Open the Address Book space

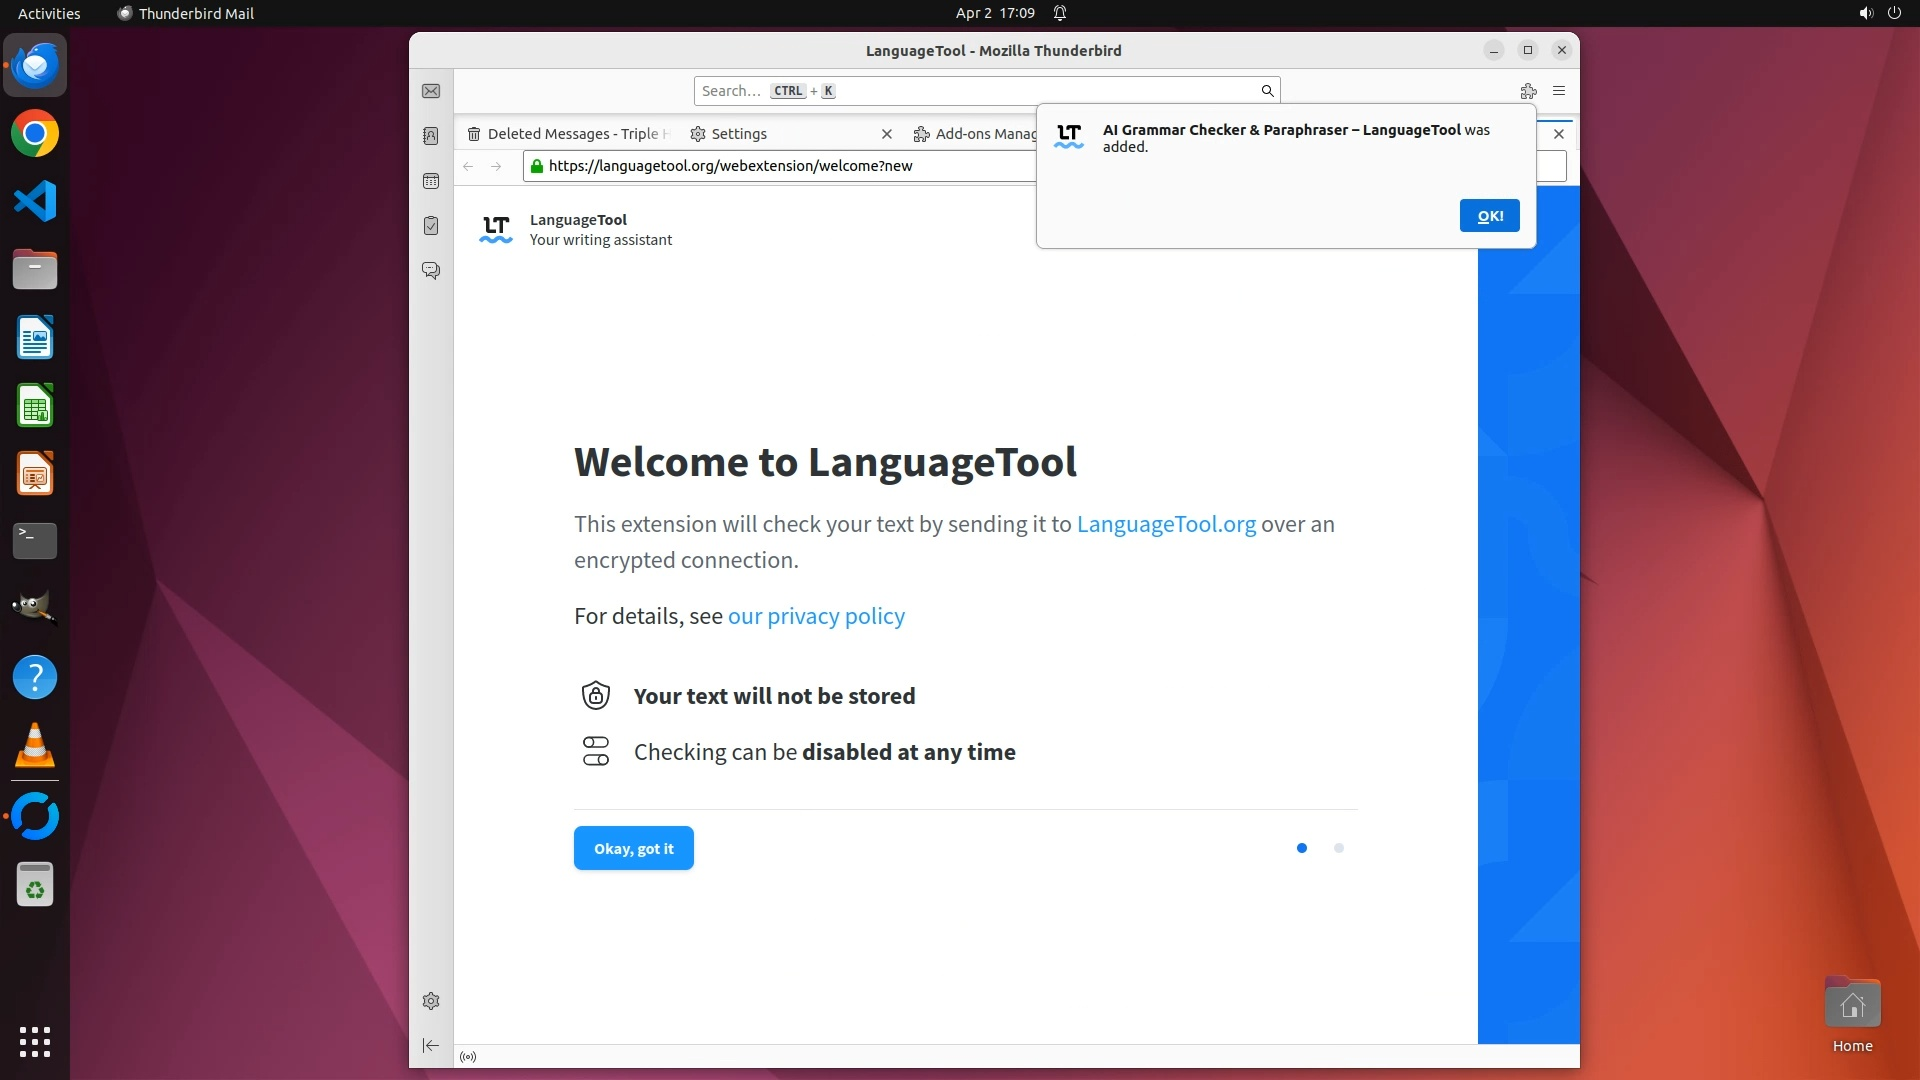[431, 136]
